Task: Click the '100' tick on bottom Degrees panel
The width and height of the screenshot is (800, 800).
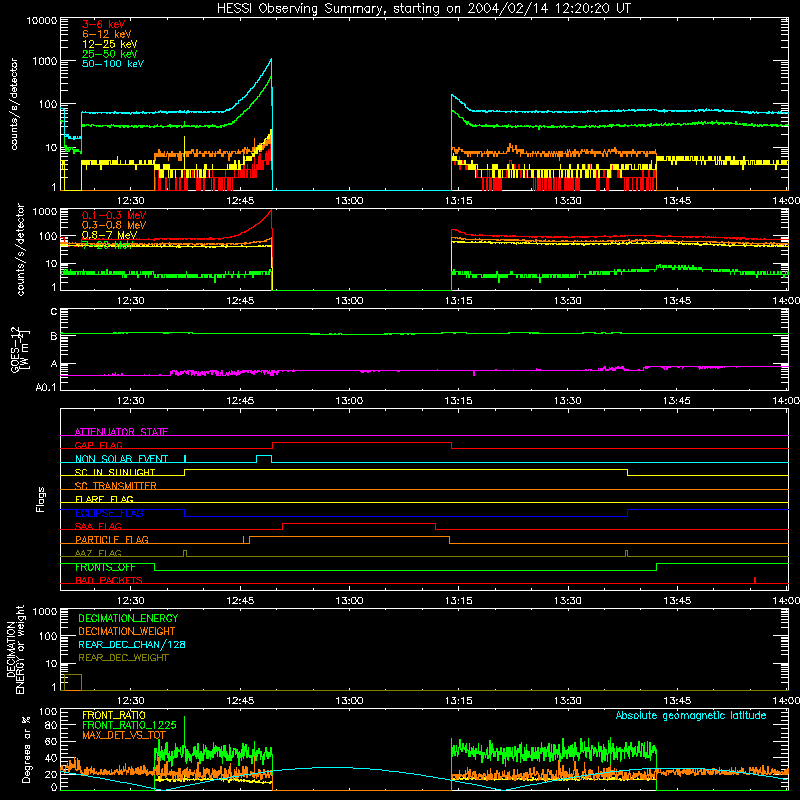Action: [48, 712]
